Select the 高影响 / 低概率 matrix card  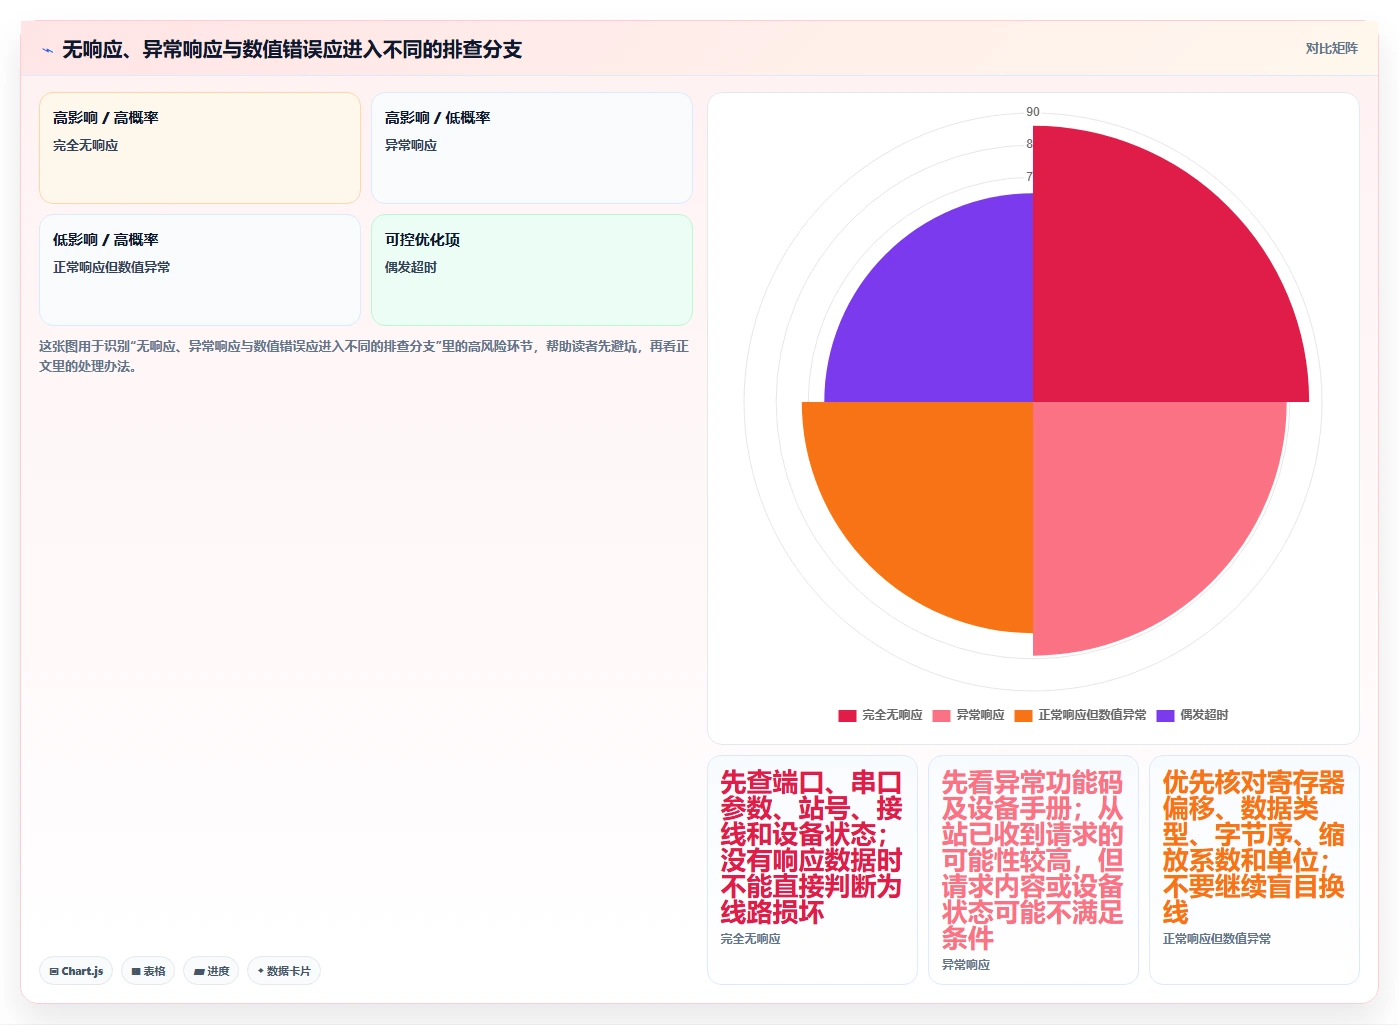[532, 148]
